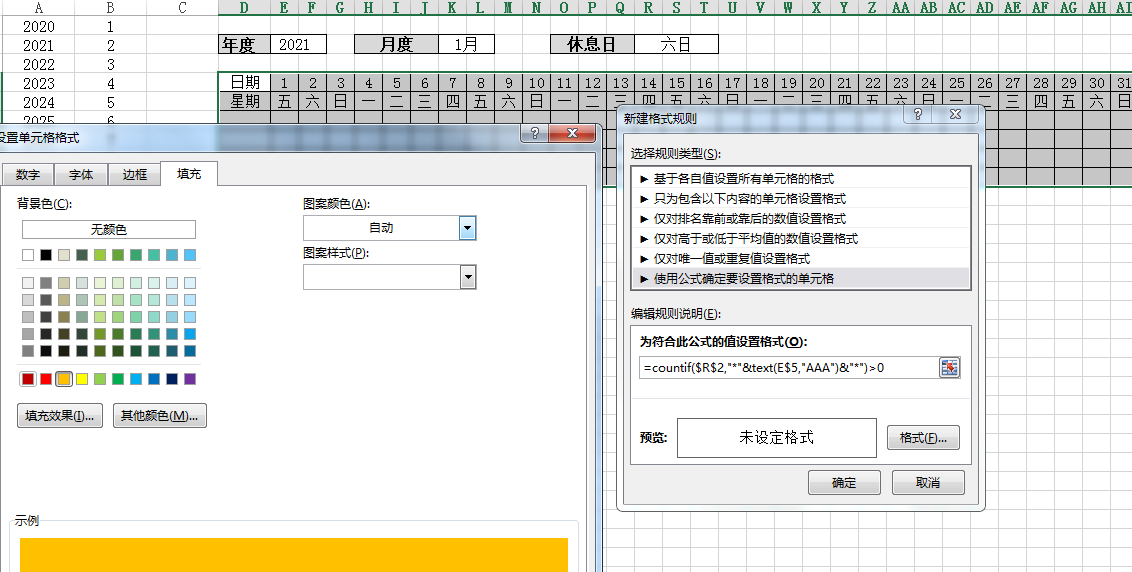
Task: Select column AH header
Action: [x=1097, y=8]
